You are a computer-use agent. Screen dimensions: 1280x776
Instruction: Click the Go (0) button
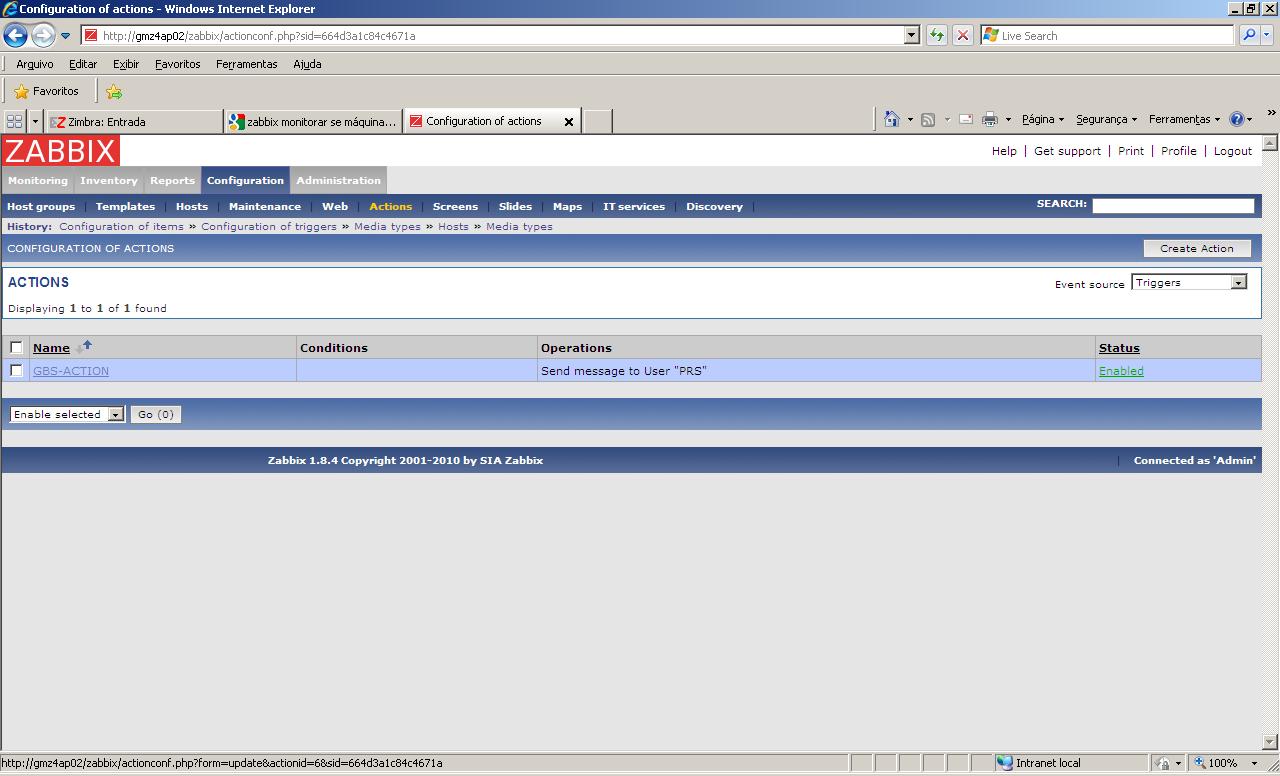pyautogui.click(x=156, y=414)
